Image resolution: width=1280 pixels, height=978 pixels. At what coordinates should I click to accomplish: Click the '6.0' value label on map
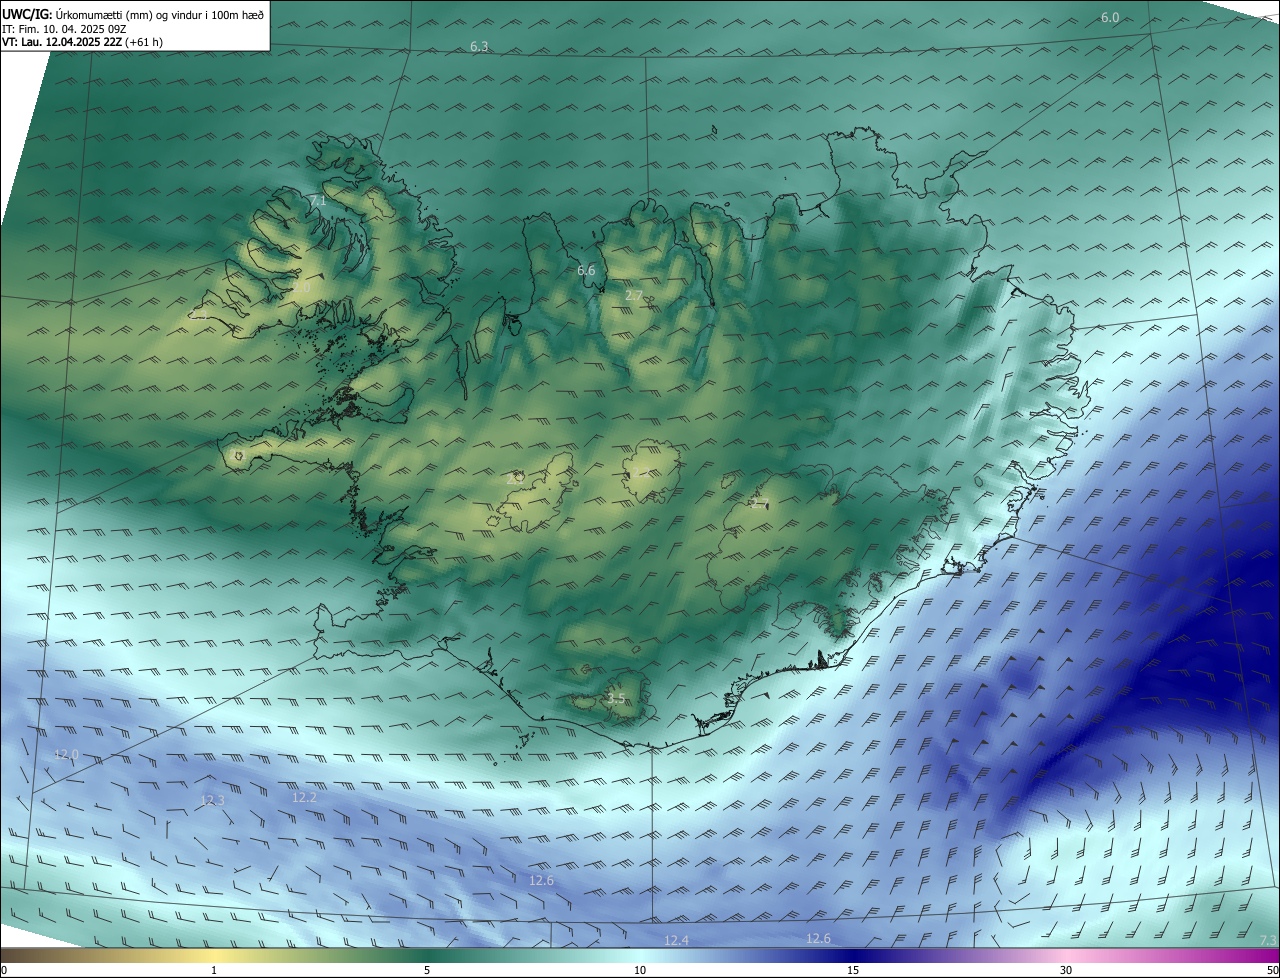click(1110, 18)
